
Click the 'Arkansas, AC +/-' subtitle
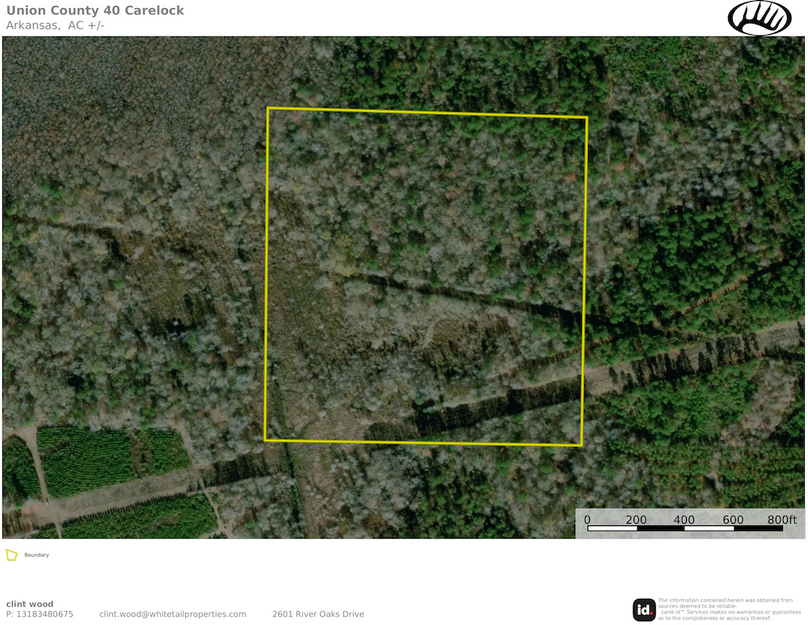pos(55,25)
